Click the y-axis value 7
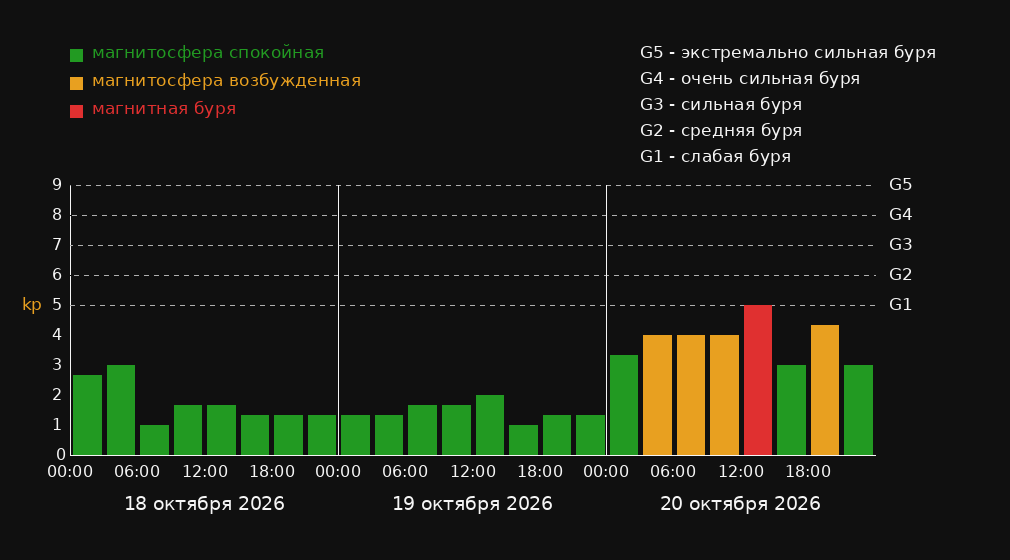 (57, 245)
